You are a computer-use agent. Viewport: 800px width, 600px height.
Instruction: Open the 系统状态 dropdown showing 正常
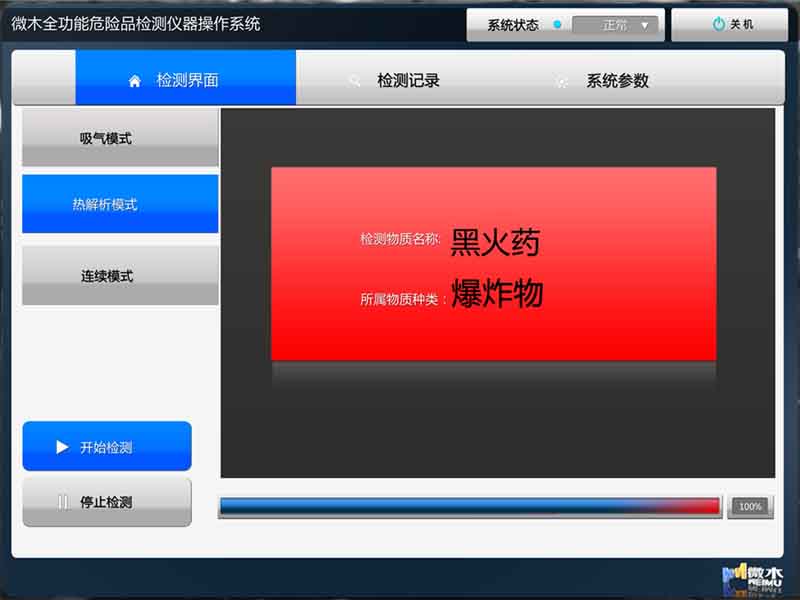(x=613, y=25)
